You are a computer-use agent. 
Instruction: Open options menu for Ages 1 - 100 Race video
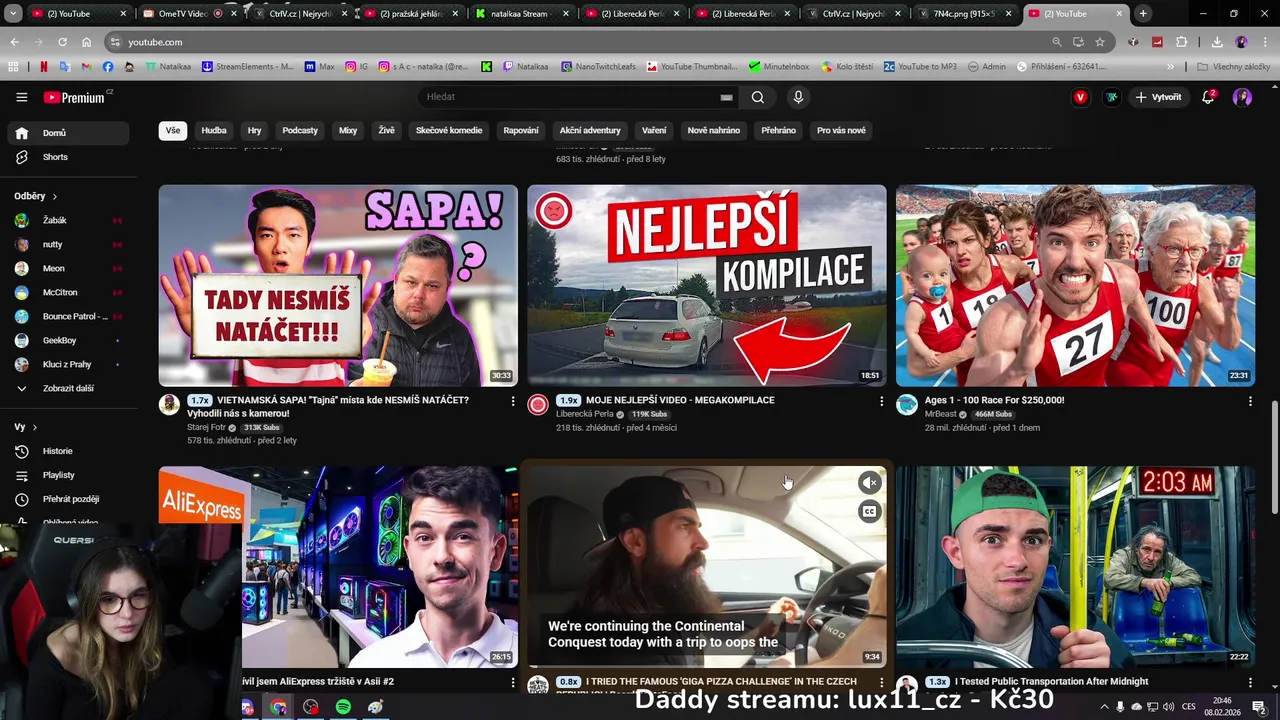pyautogui.click(x=1250, y=401)
